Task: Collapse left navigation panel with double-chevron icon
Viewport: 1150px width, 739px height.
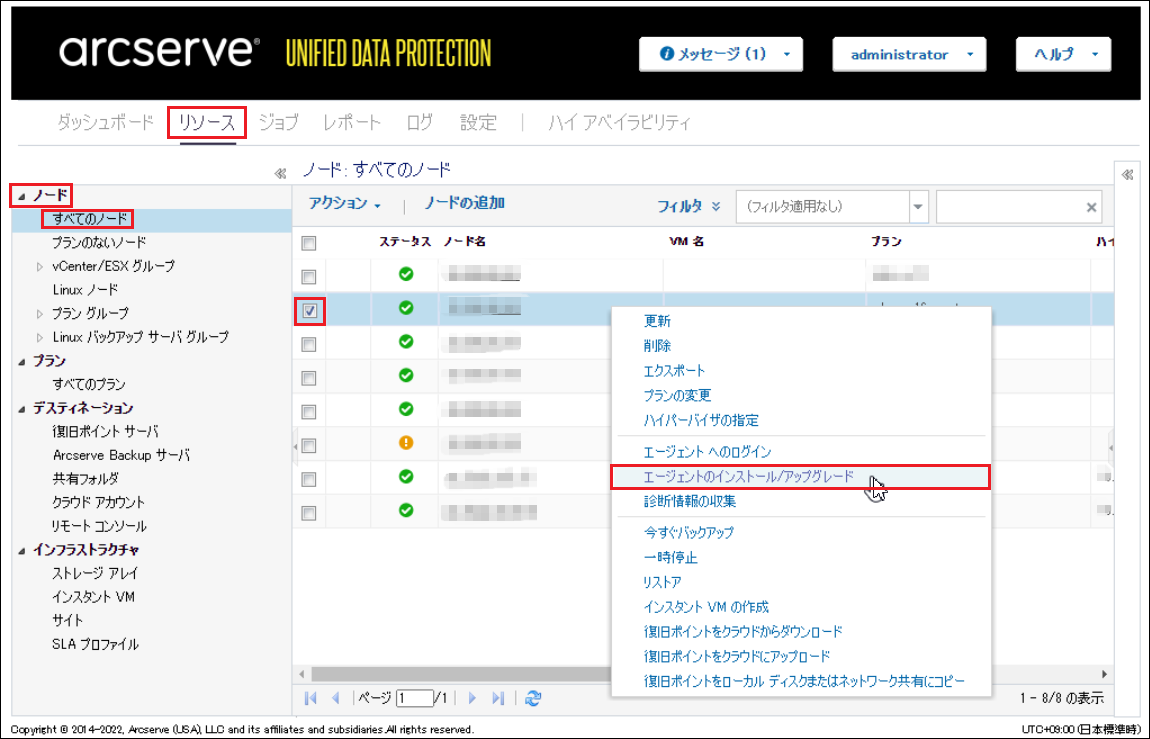Action: (x=281, y=173)
